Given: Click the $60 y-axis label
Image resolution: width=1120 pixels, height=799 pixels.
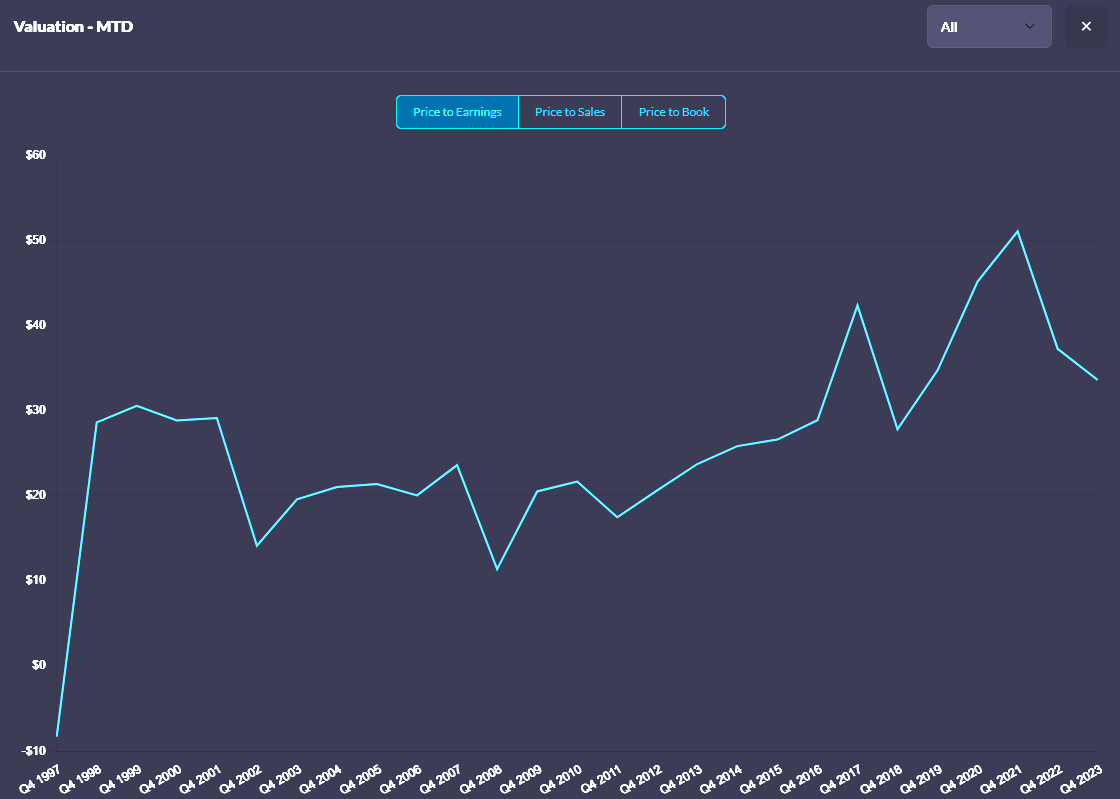Looking at the screenshot, I should pos(37,155).
